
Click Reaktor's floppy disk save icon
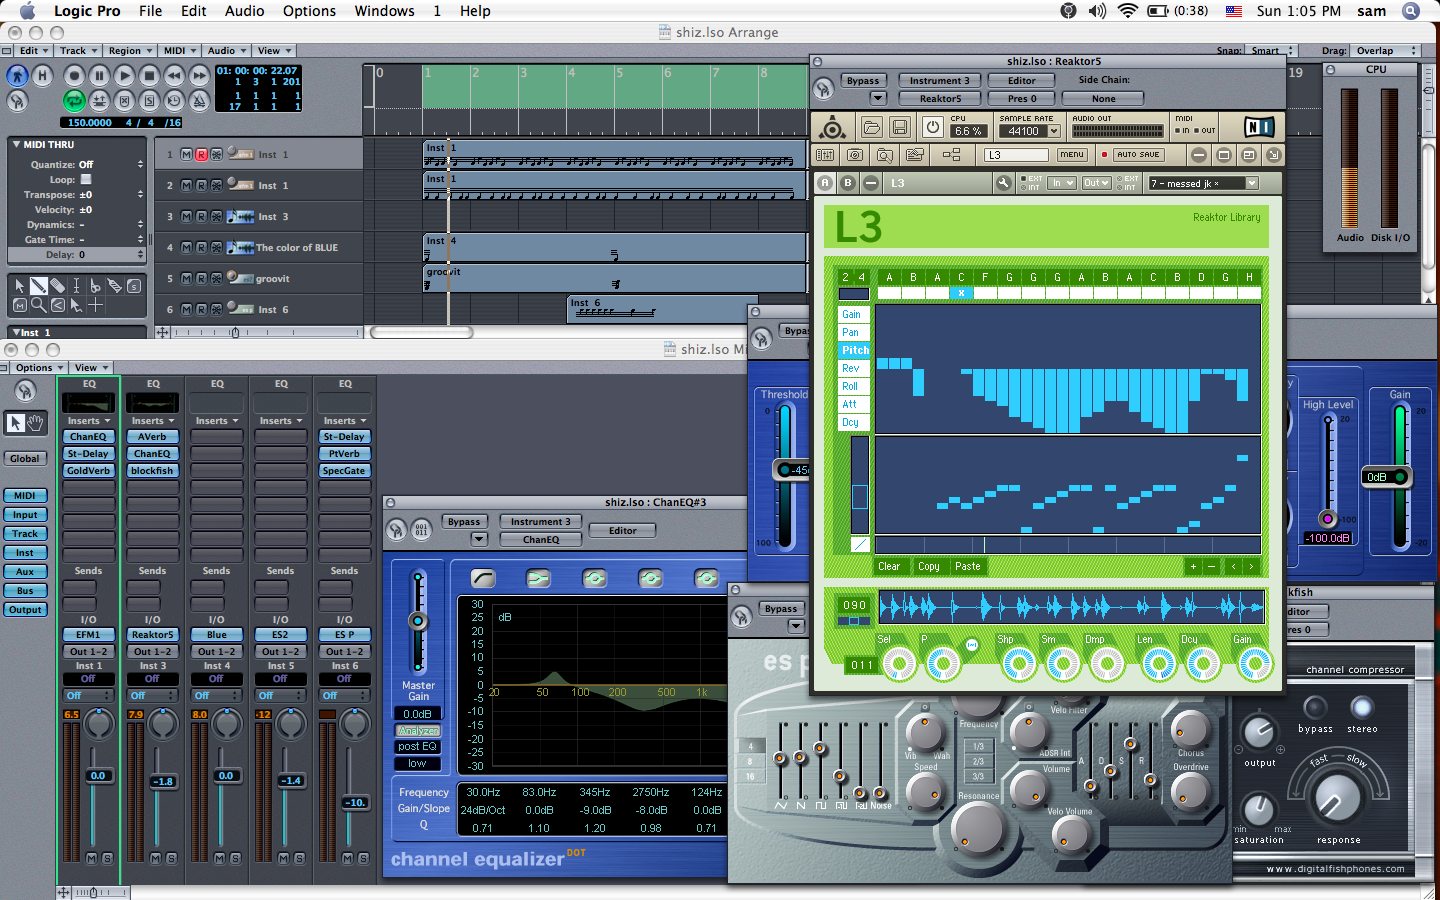[899, 127]
